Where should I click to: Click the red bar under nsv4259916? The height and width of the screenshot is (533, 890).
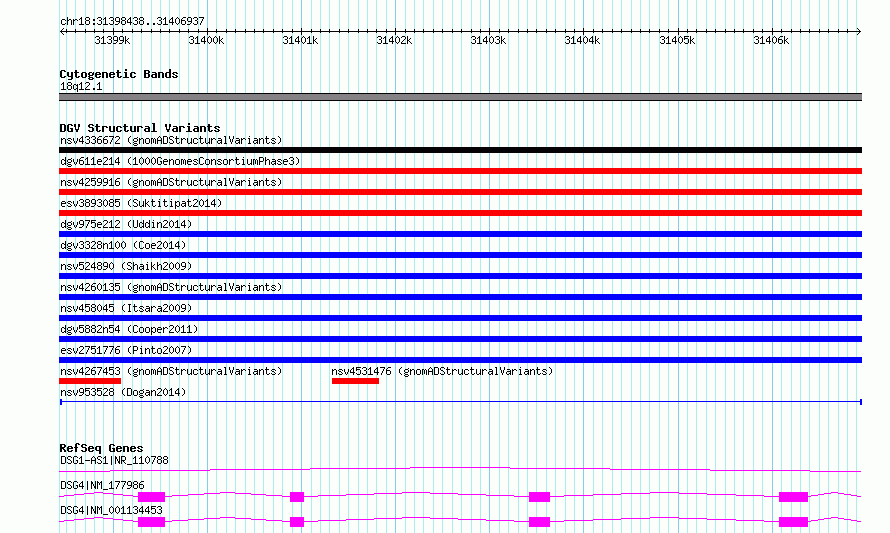tap(460, 192)
